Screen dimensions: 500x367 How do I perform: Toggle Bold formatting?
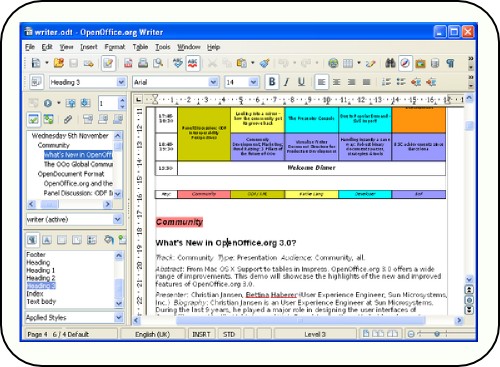(272, 82)
